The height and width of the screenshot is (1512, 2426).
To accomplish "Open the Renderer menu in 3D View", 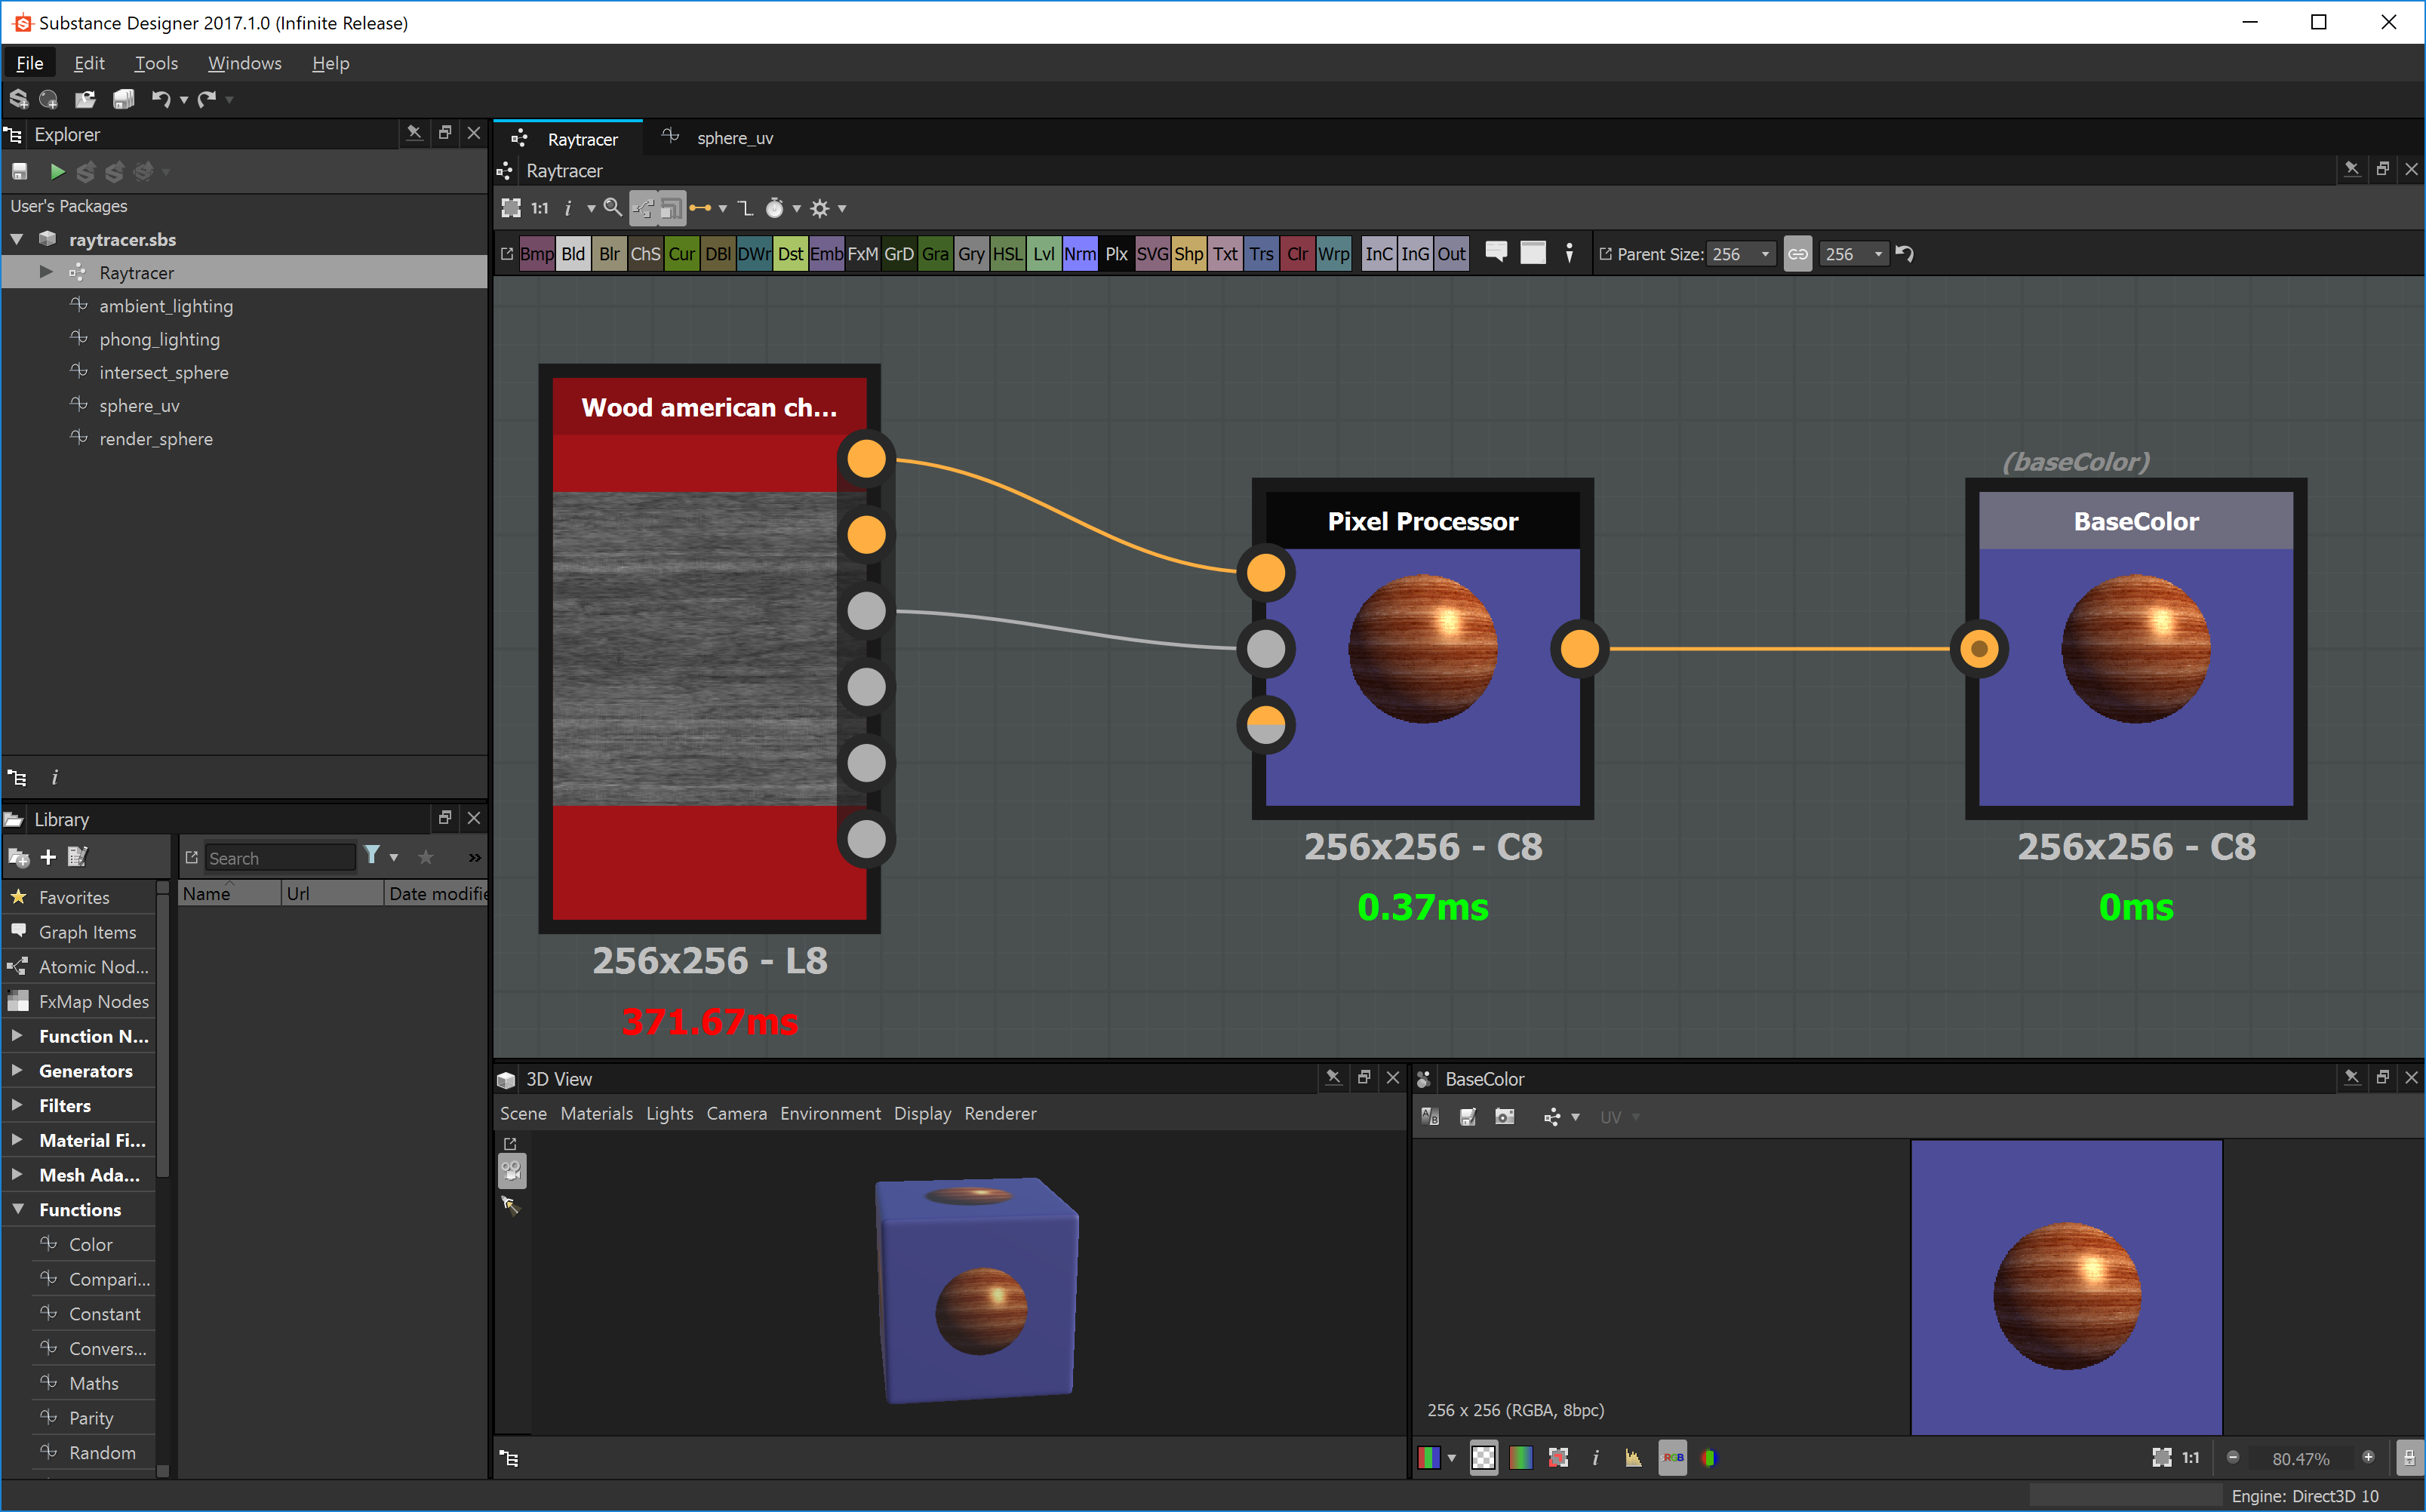I will (x=1000, y=1113).
